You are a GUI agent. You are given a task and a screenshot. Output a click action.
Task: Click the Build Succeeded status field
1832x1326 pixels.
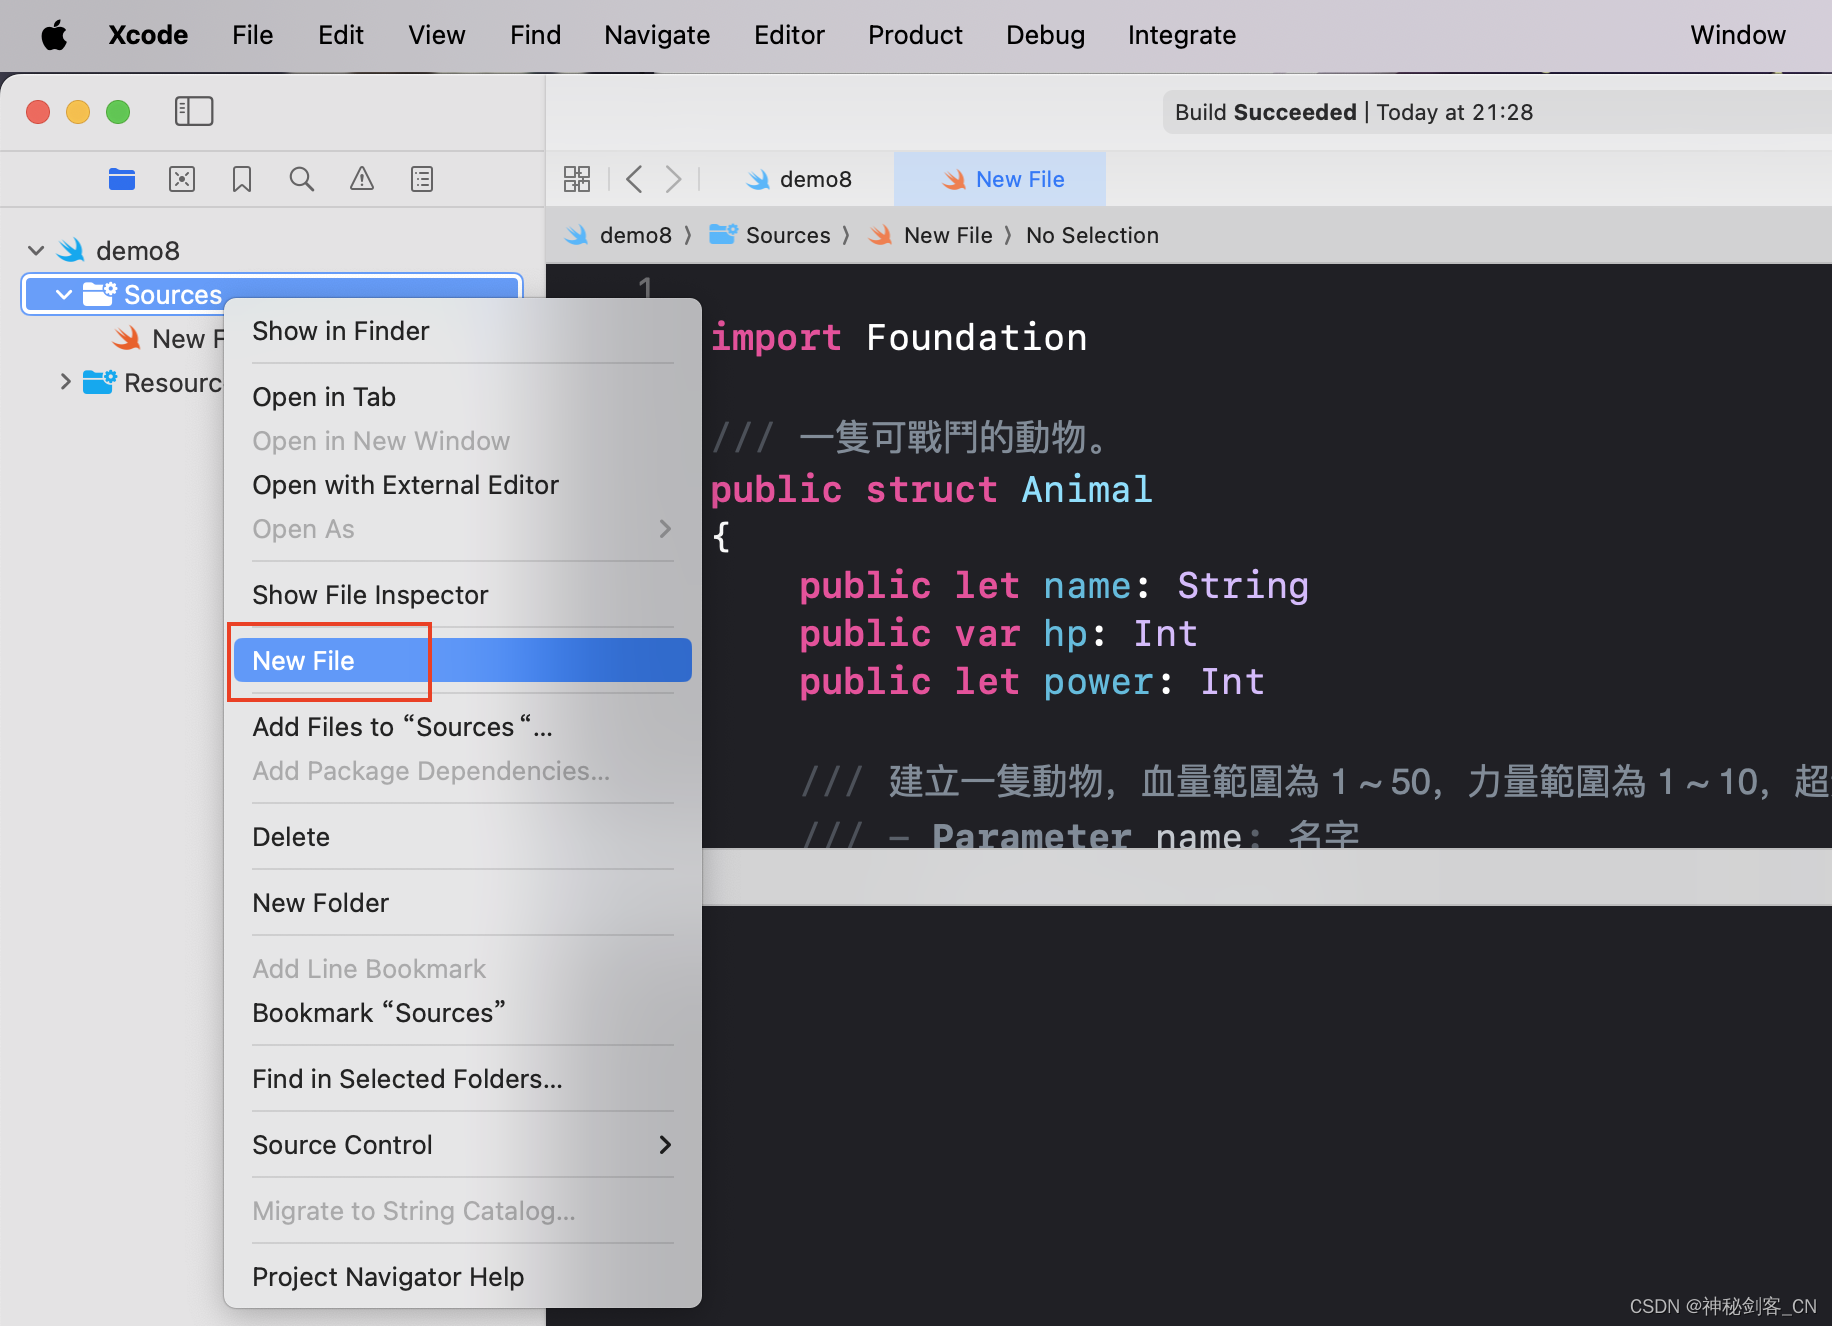tap(1497, 112)
